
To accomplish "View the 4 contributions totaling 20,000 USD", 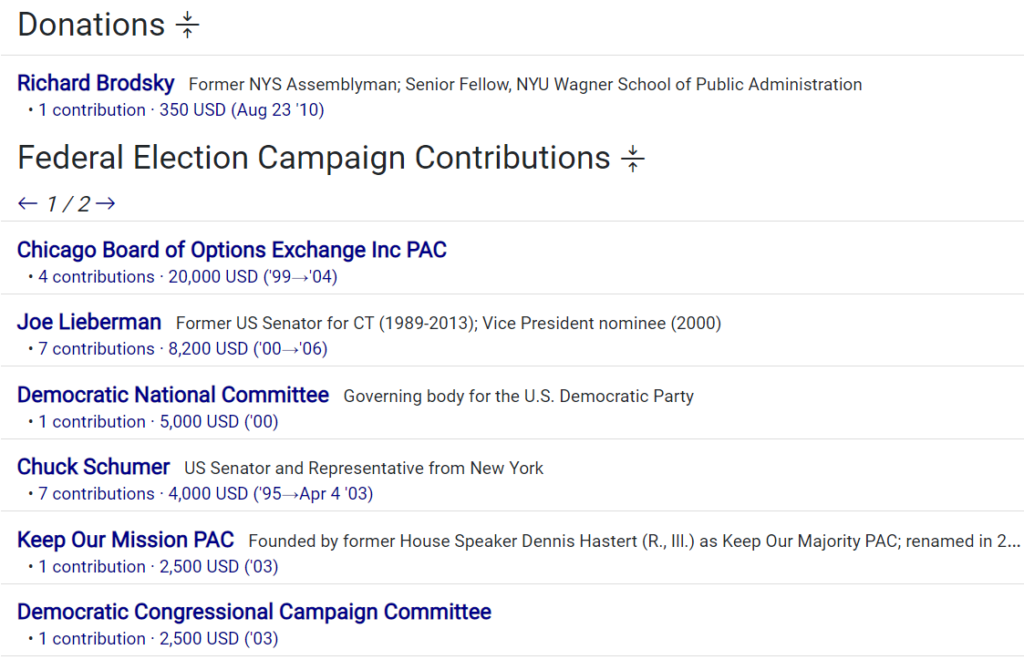I will 188,277.
